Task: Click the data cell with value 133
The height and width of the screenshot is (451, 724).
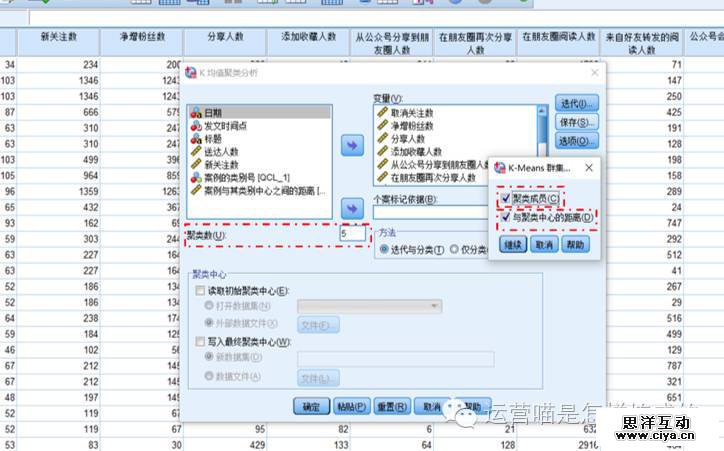Action: tap(308, 445)
